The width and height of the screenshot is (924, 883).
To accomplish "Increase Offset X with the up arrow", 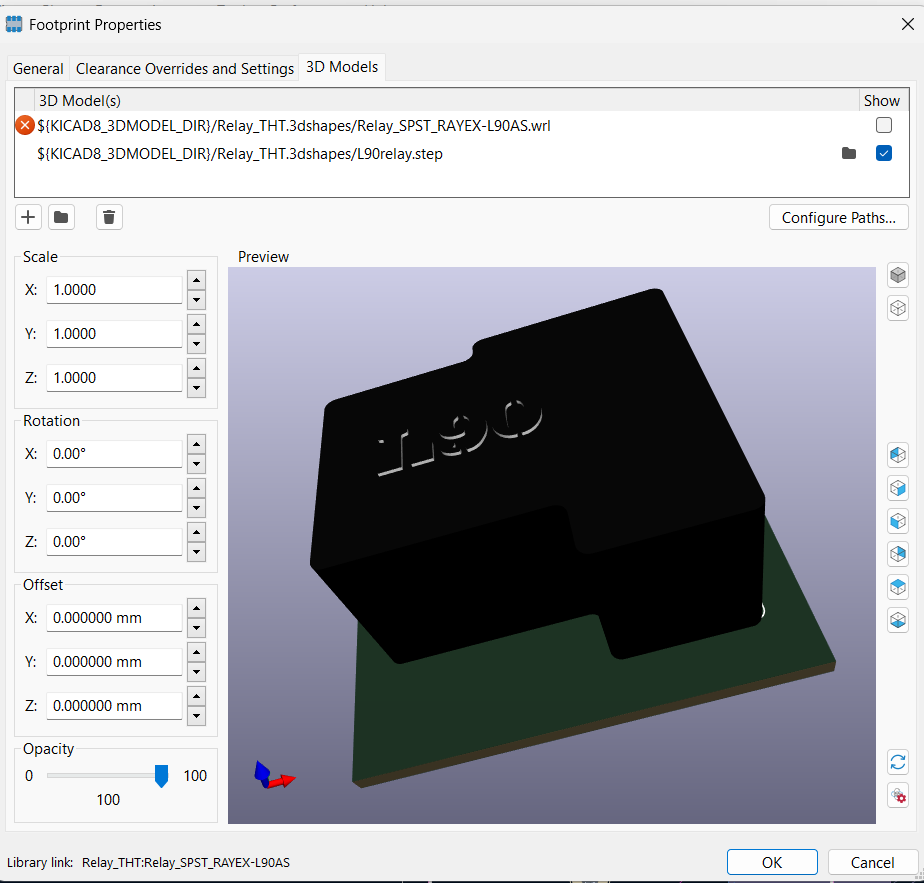I will [x=196, y=608].
